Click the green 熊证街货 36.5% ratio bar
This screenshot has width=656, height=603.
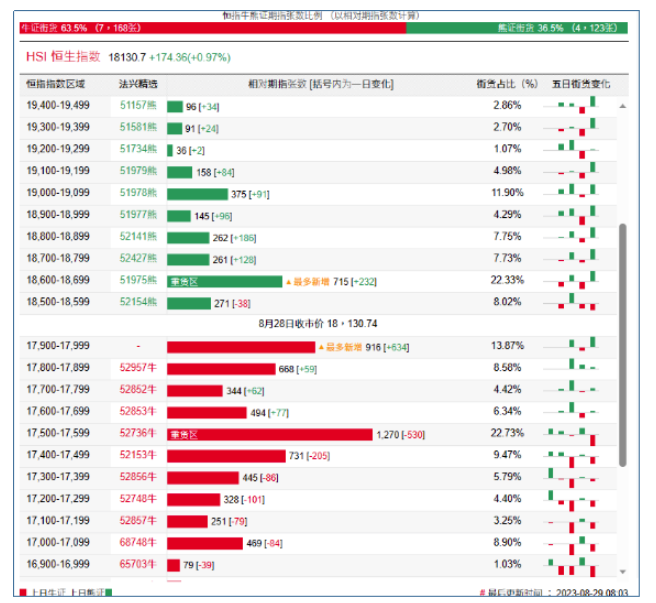(x=516, y=29)
